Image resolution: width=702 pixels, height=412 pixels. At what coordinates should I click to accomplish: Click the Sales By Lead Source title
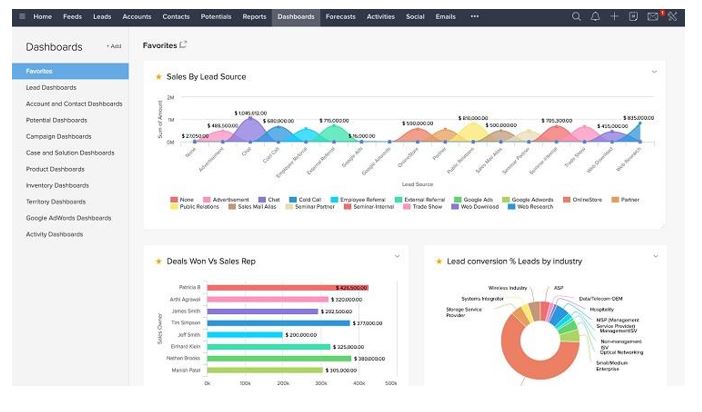(206, 77)
